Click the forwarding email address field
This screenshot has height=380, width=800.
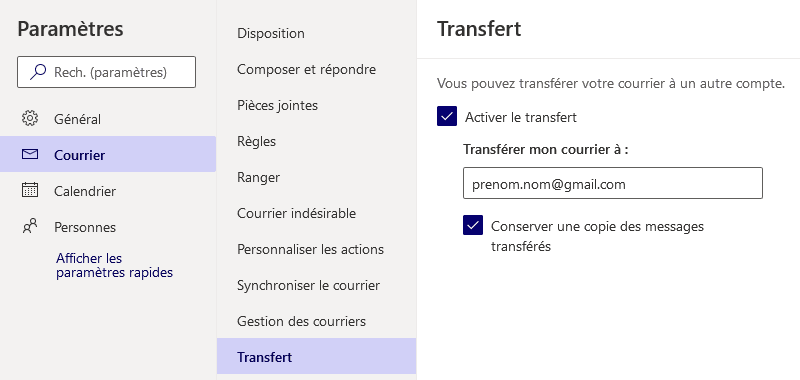click(x=613, y=183)
